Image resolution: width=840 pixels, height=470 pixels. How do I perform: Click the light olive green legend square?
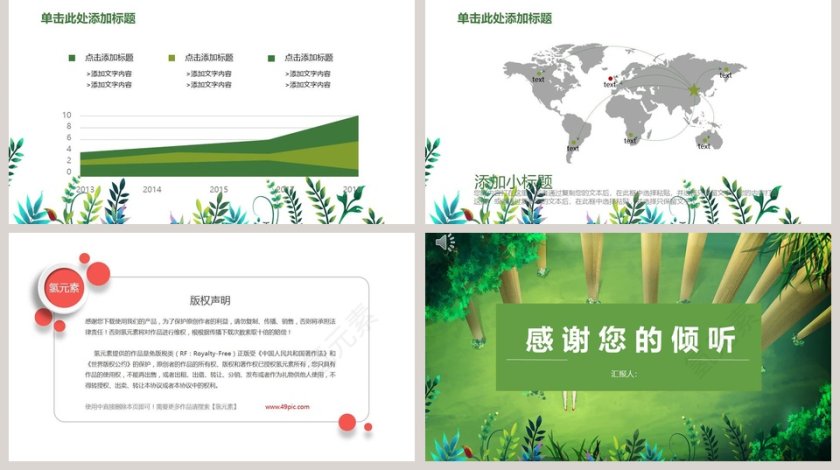(x=171, y=58)
